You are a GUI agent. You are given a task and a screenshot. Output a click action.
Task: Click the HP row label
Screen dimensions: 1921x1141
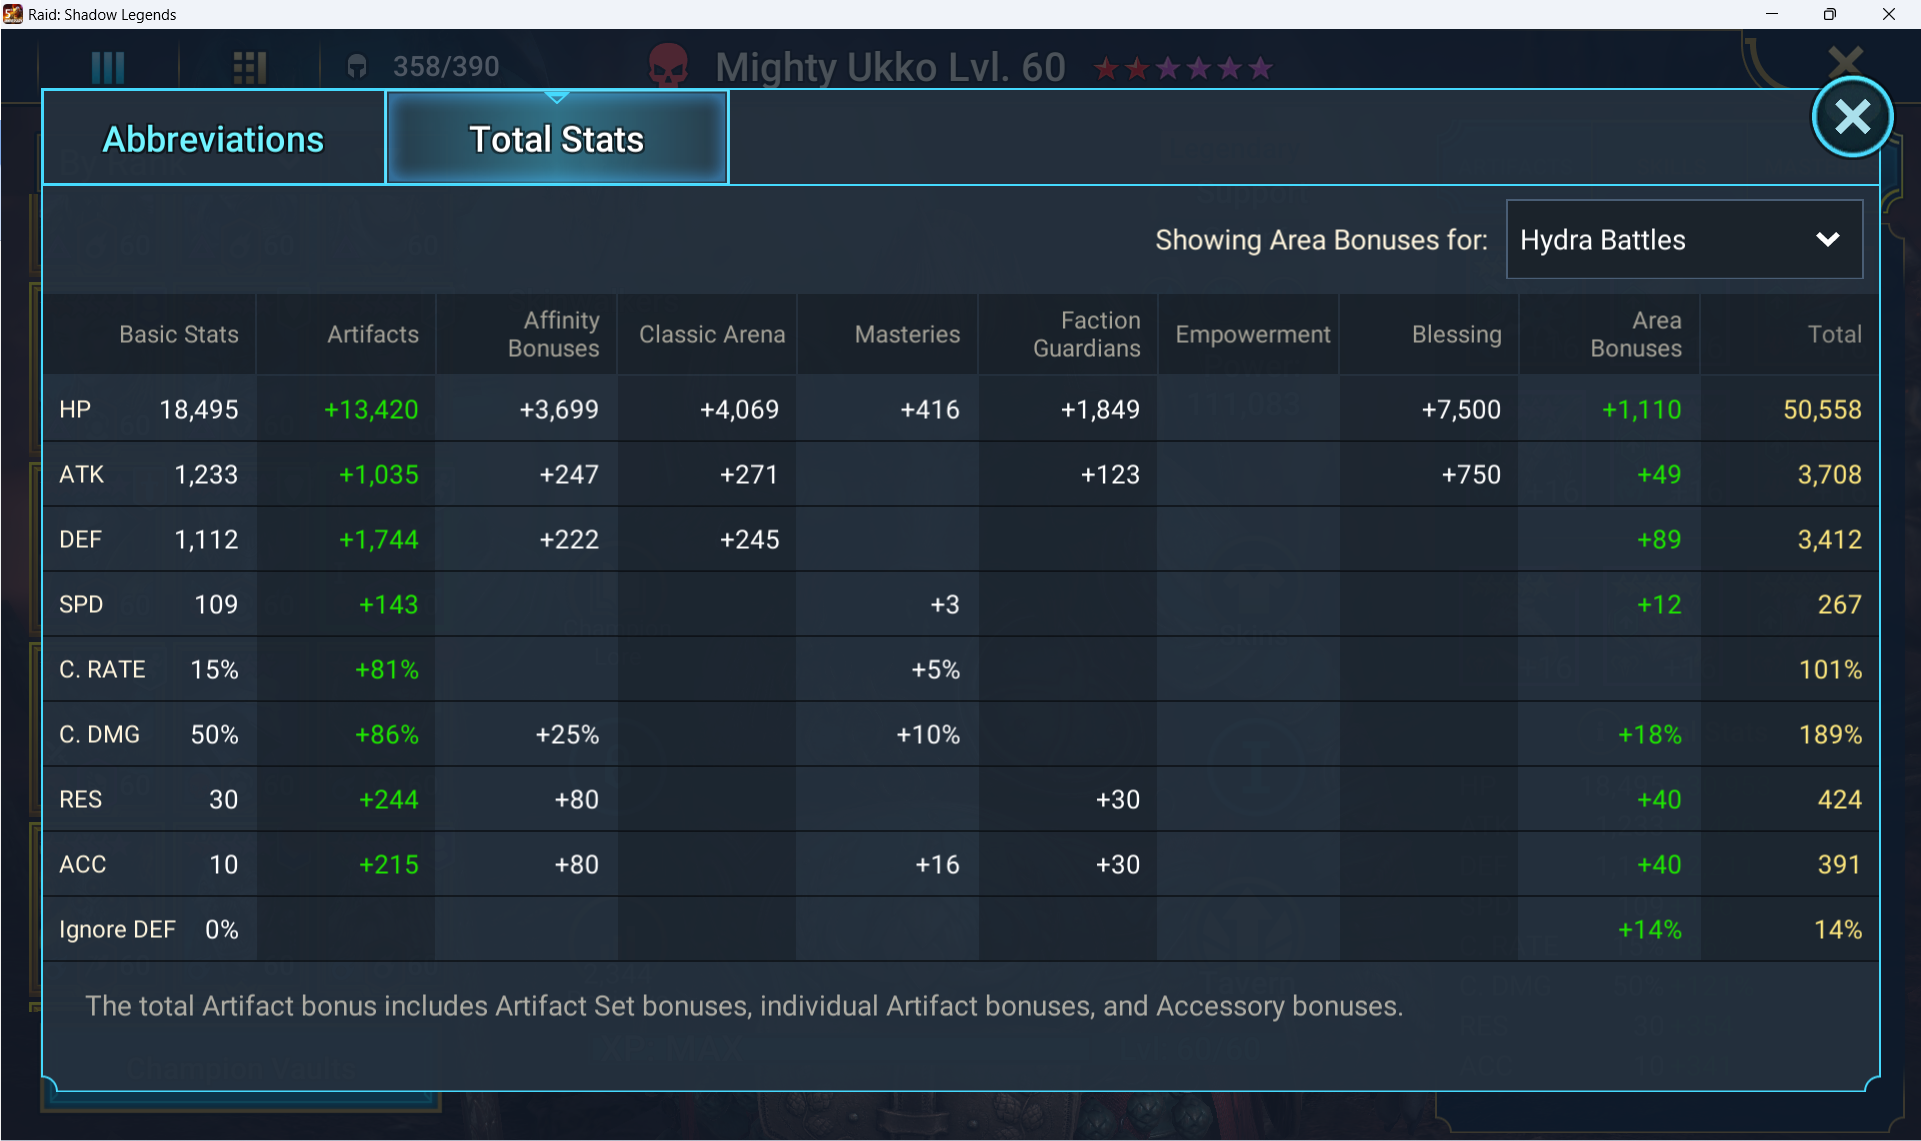75,409
